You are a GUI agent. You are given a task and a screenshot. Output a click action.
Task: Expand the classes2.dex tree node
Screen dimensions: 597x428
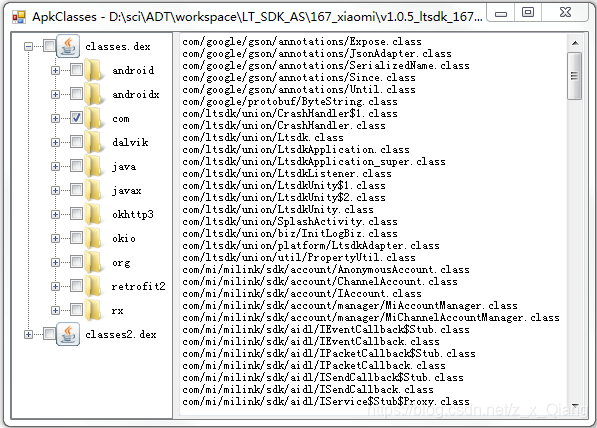(x=28, y=334)
